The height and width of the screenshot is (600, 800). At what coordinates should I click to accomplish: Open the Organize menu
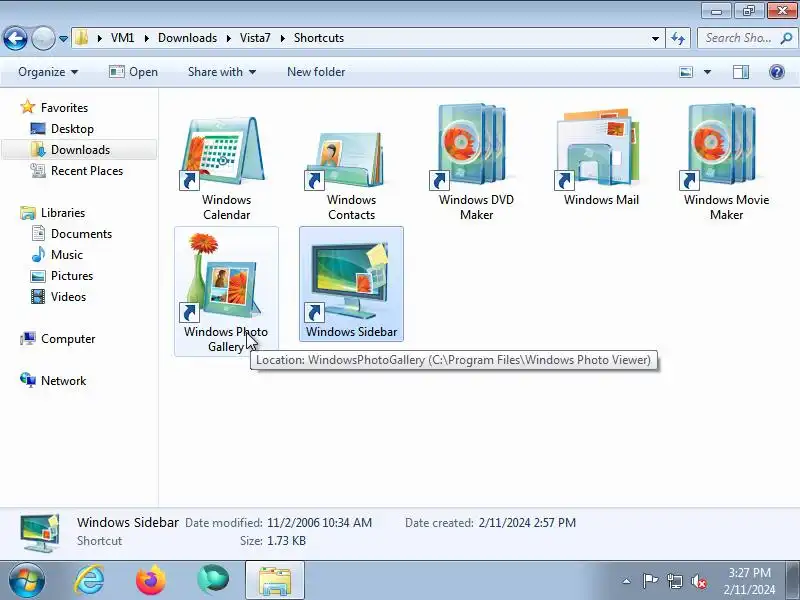(x=48, y=72)
